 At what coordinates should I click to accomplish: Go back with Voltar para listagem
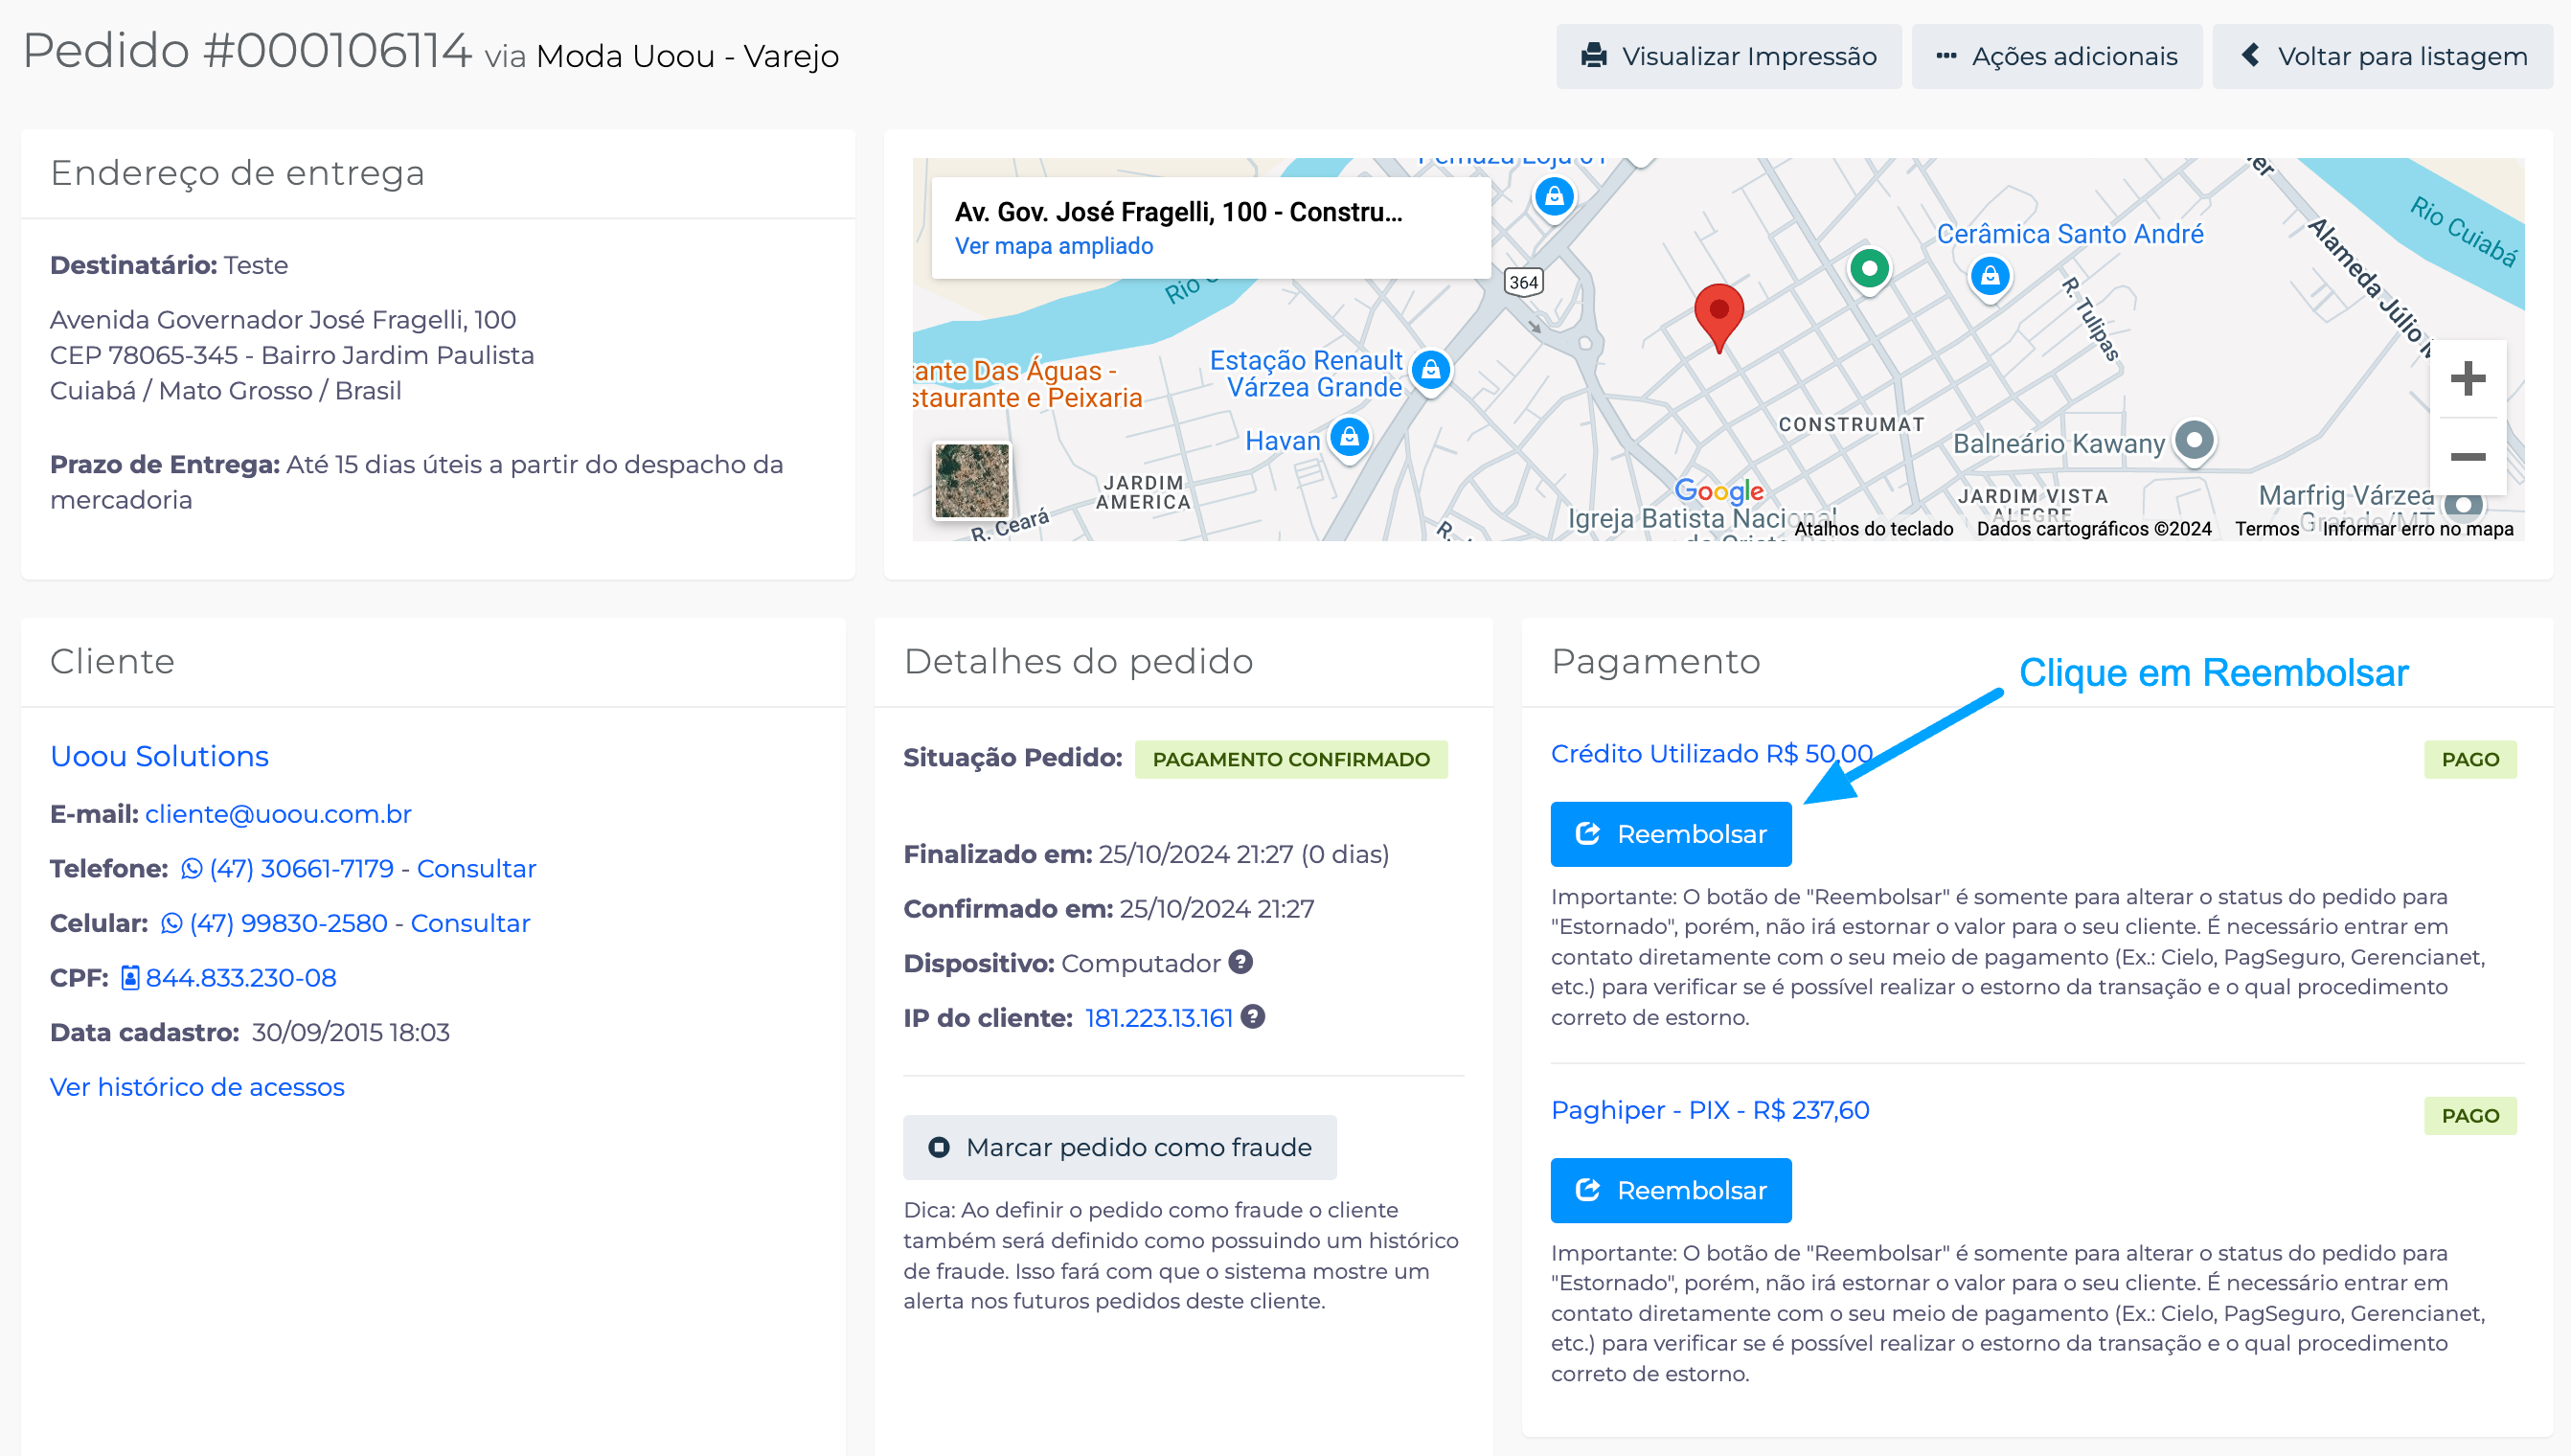pyautogui.click(x=2382, y=56)
